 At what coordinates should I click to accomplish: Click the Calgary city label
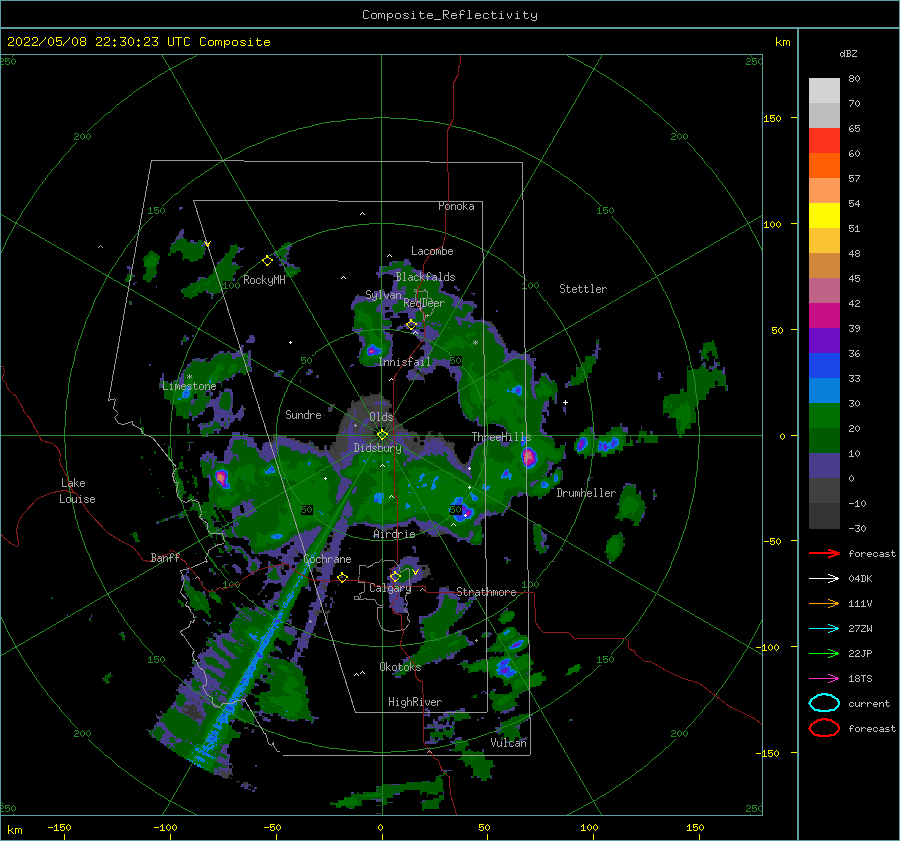pyautogui.click(x=390, y=588)
